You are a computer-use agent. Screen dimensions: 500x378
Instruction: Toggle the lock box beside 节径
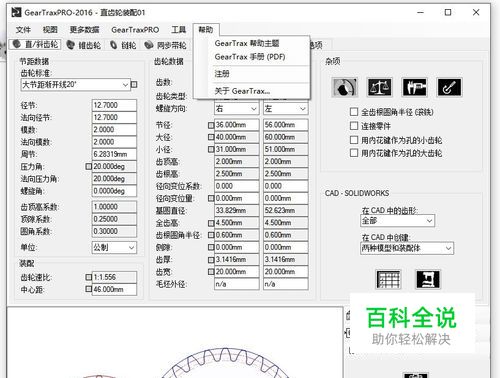pyautogui.click(x=211, y=125)
